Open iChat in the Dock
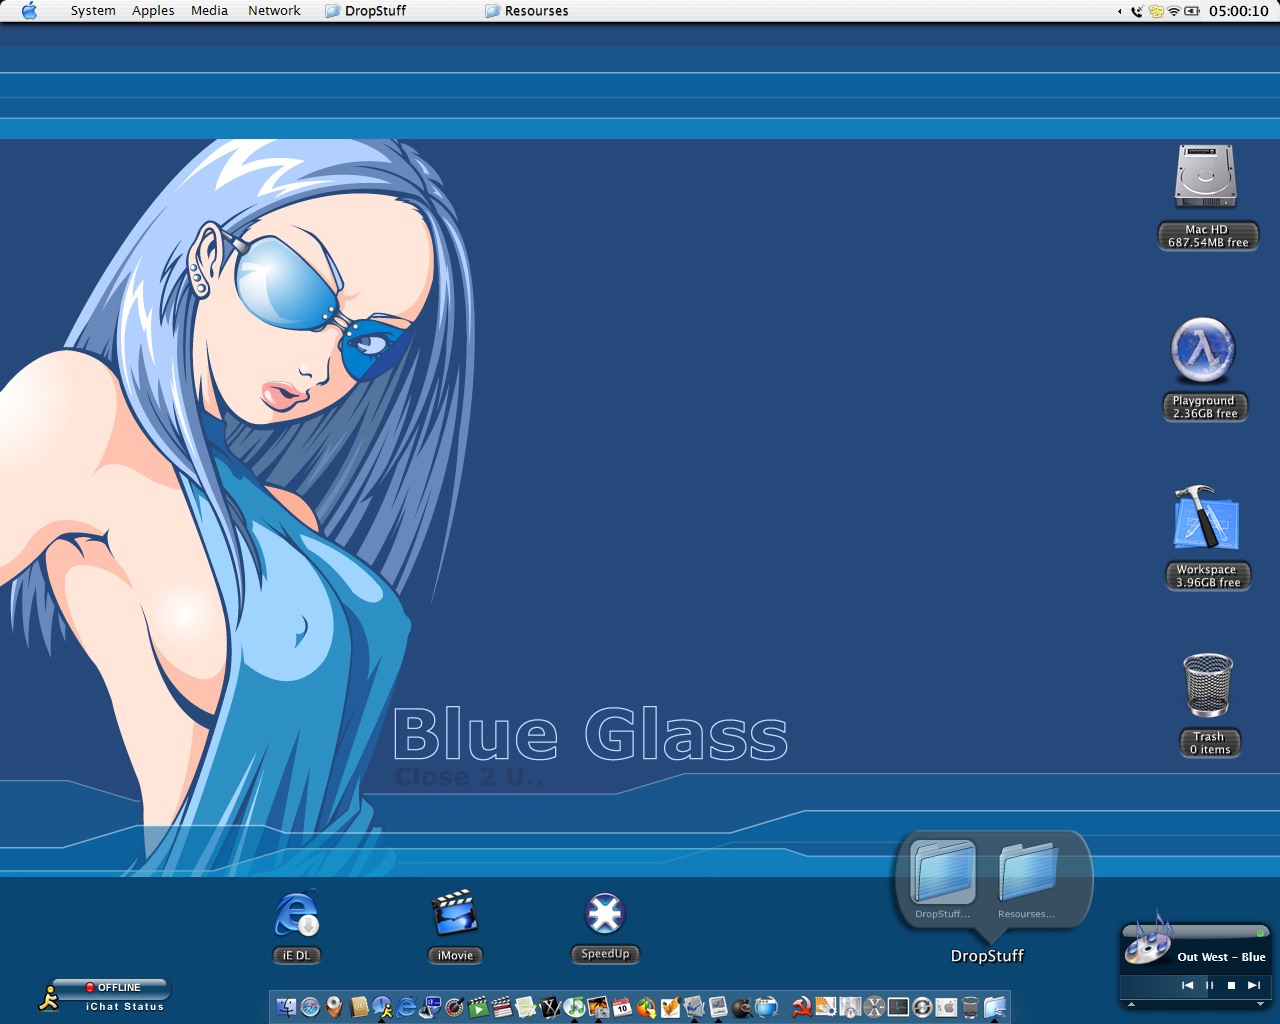Screen dimensions: 1280x1024 pos(382,1007)
